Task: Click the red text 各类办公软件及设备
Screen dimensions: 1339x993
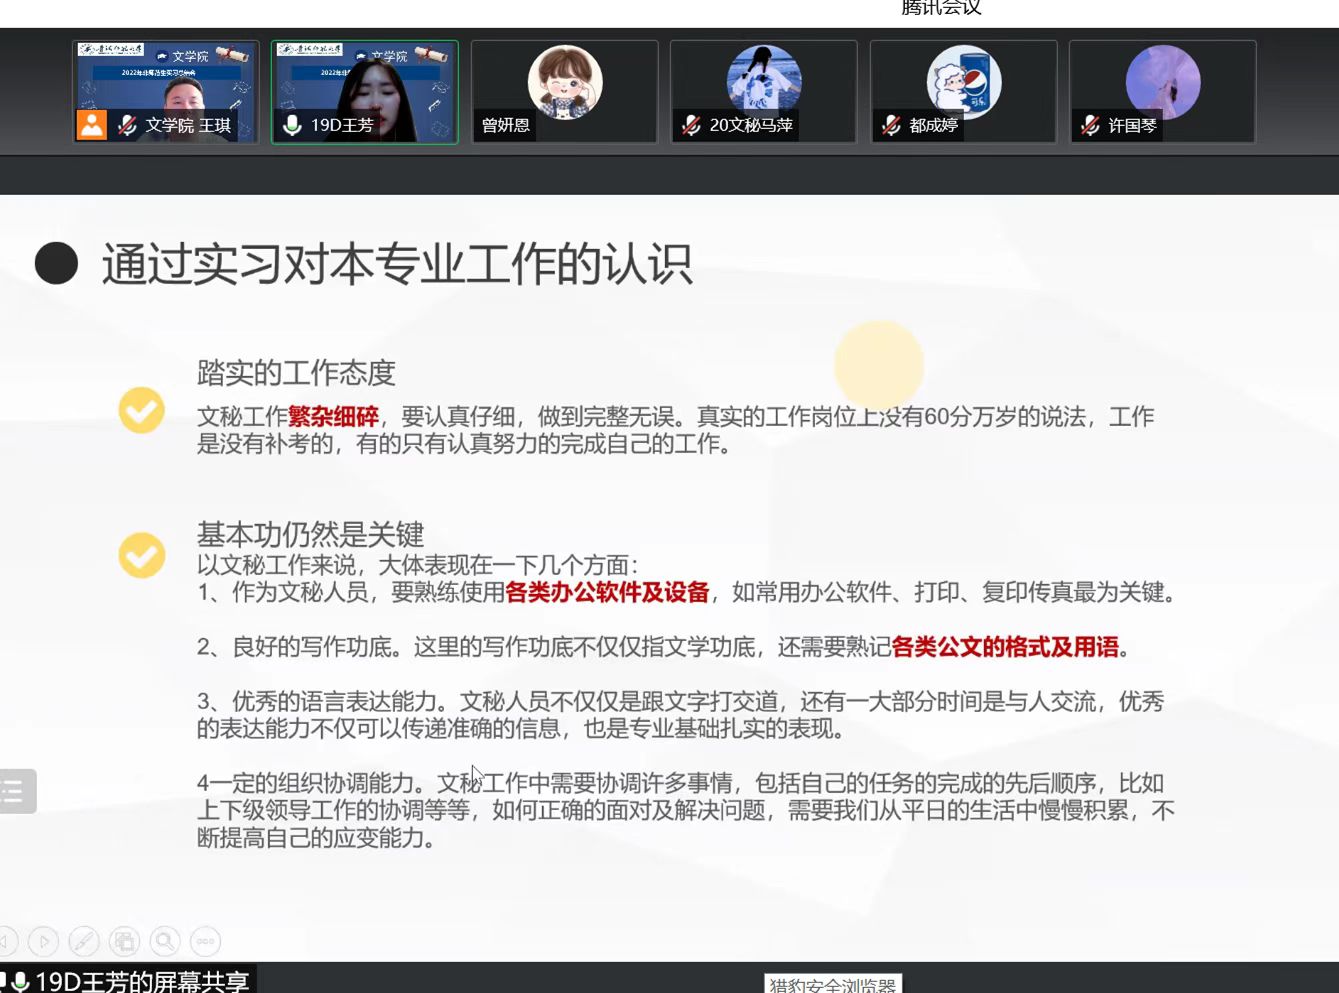Action: point(607,592)
